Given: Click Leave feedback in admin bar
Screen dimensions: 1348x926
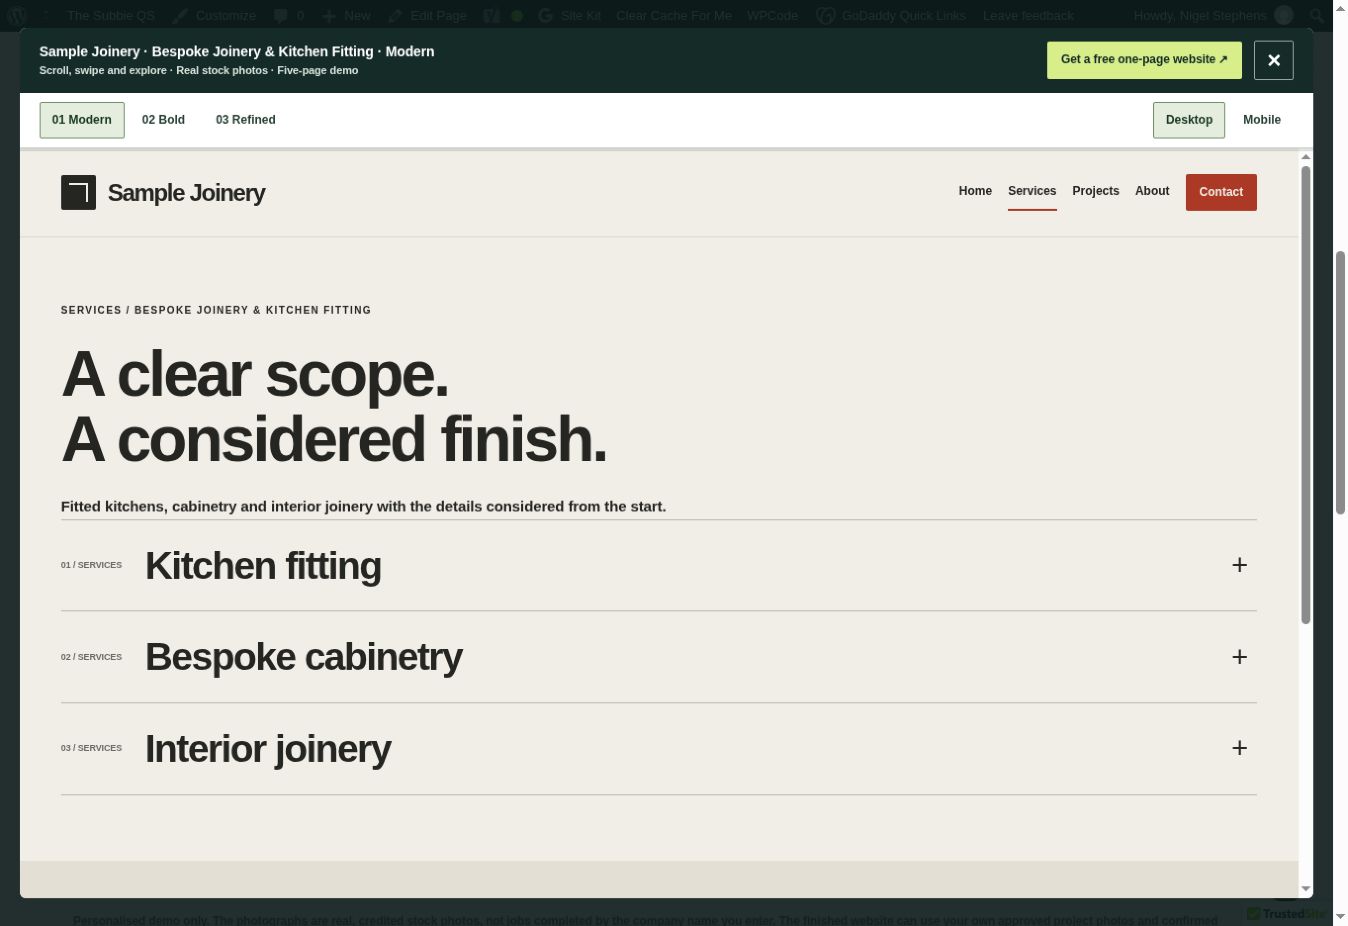Looking at the screenshot, I should tap(1028, 15).
